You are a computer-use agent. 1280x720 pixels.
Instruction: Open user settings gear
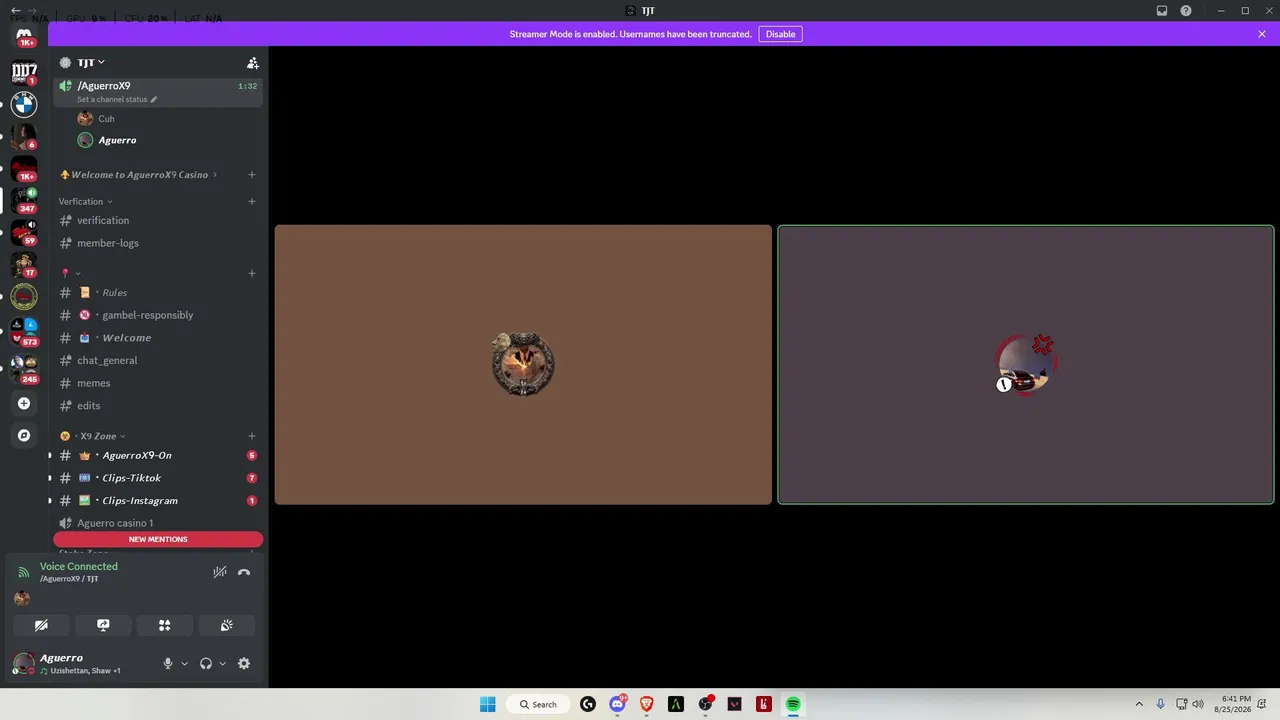[244, 663]
